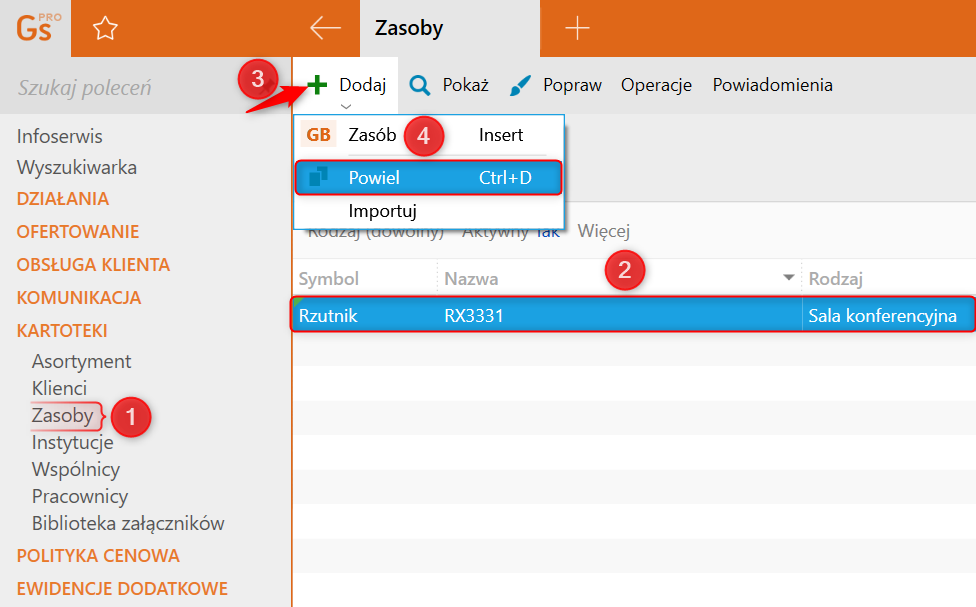The image size is (976, 607).
Task: Click the Pokaż magnifier icon
Action: (x=421, y=85)
